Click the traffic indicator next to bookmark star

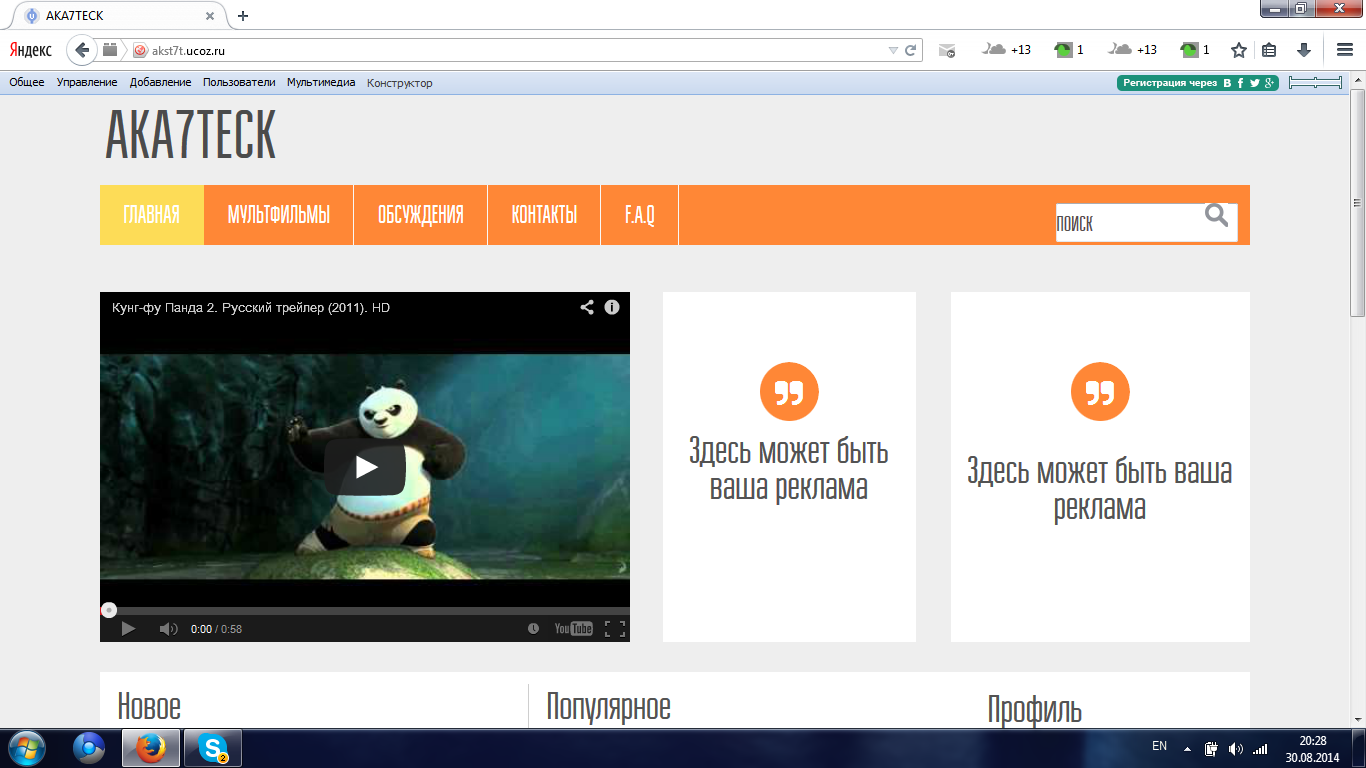coord(1196,50)
